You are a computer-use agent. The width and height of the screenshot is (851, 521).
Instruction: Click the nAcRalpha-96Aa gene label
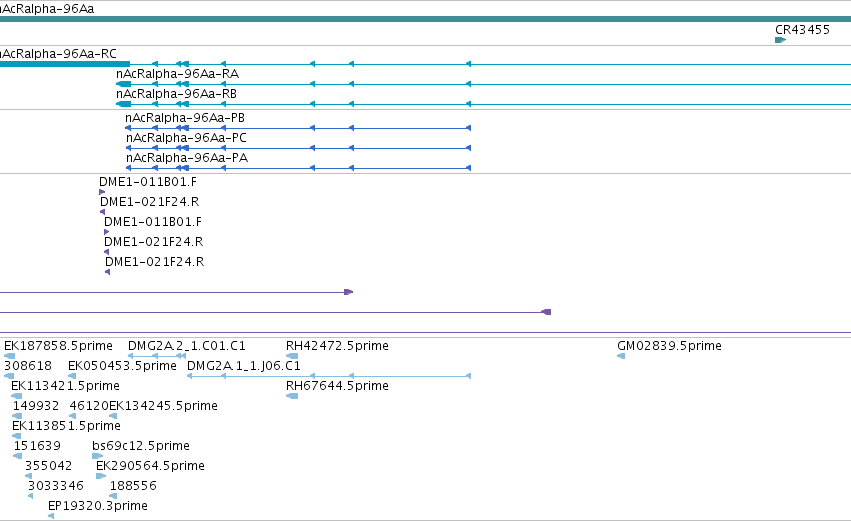47,9
